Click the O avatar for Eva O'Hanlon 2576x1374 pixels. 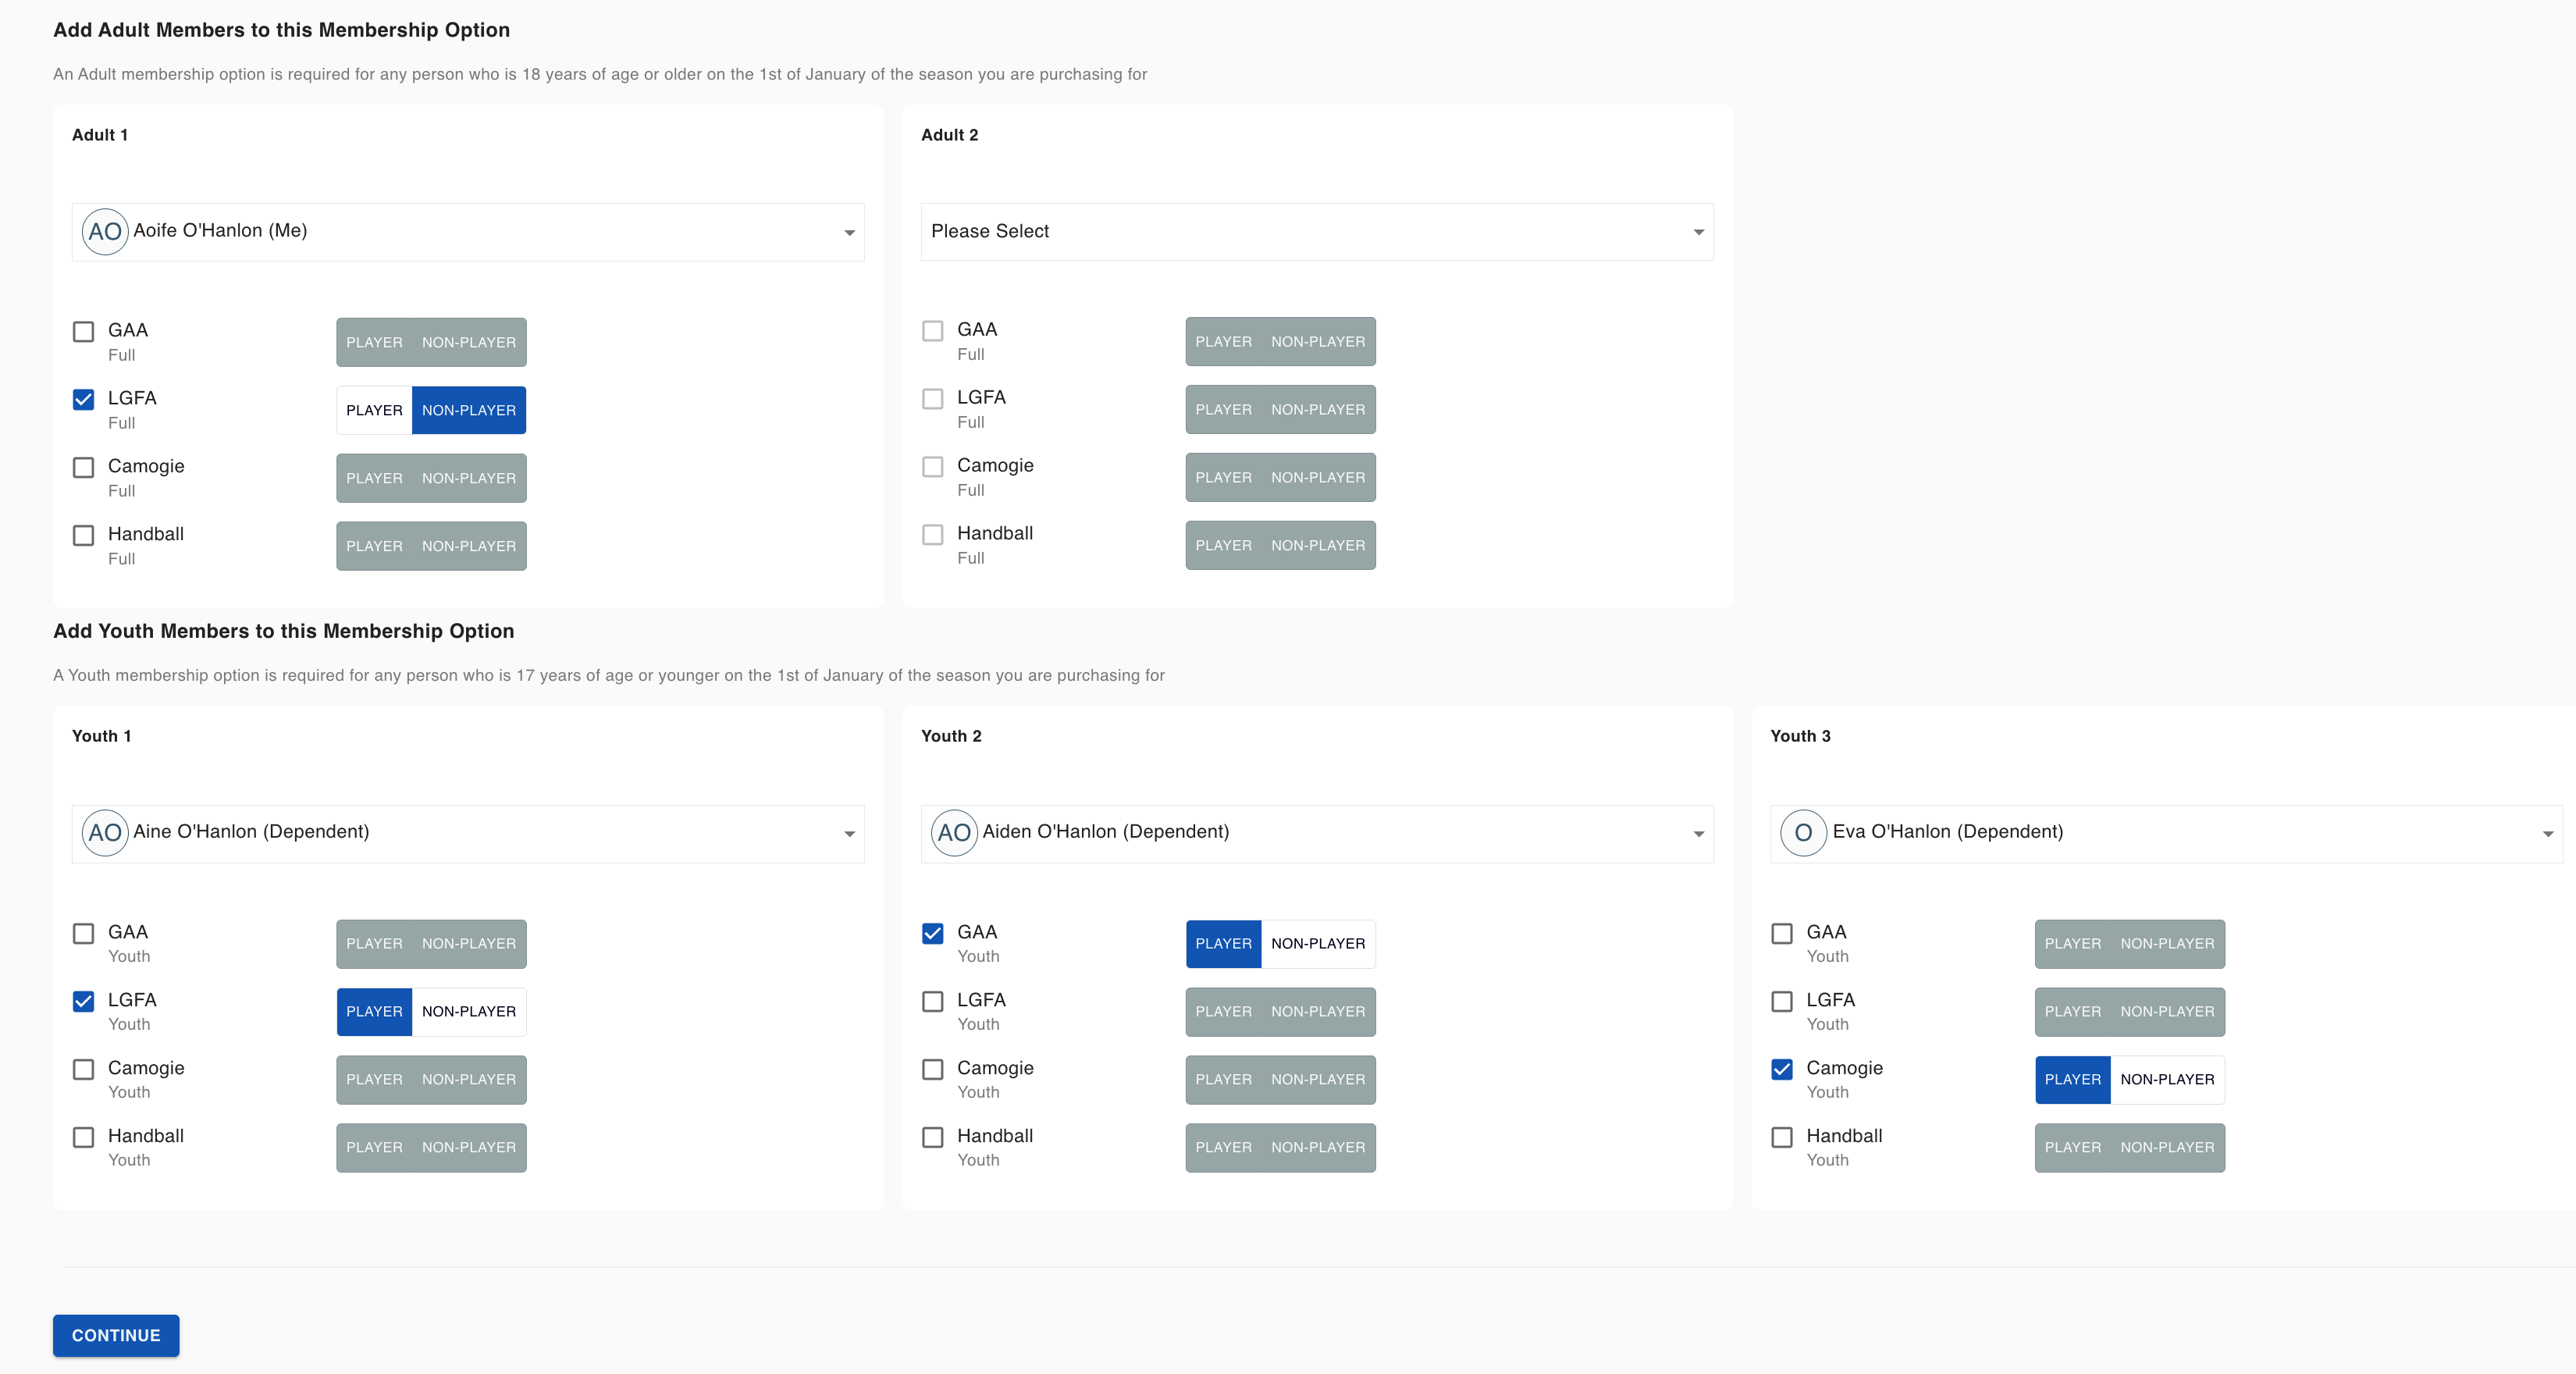coord(1803,833)
